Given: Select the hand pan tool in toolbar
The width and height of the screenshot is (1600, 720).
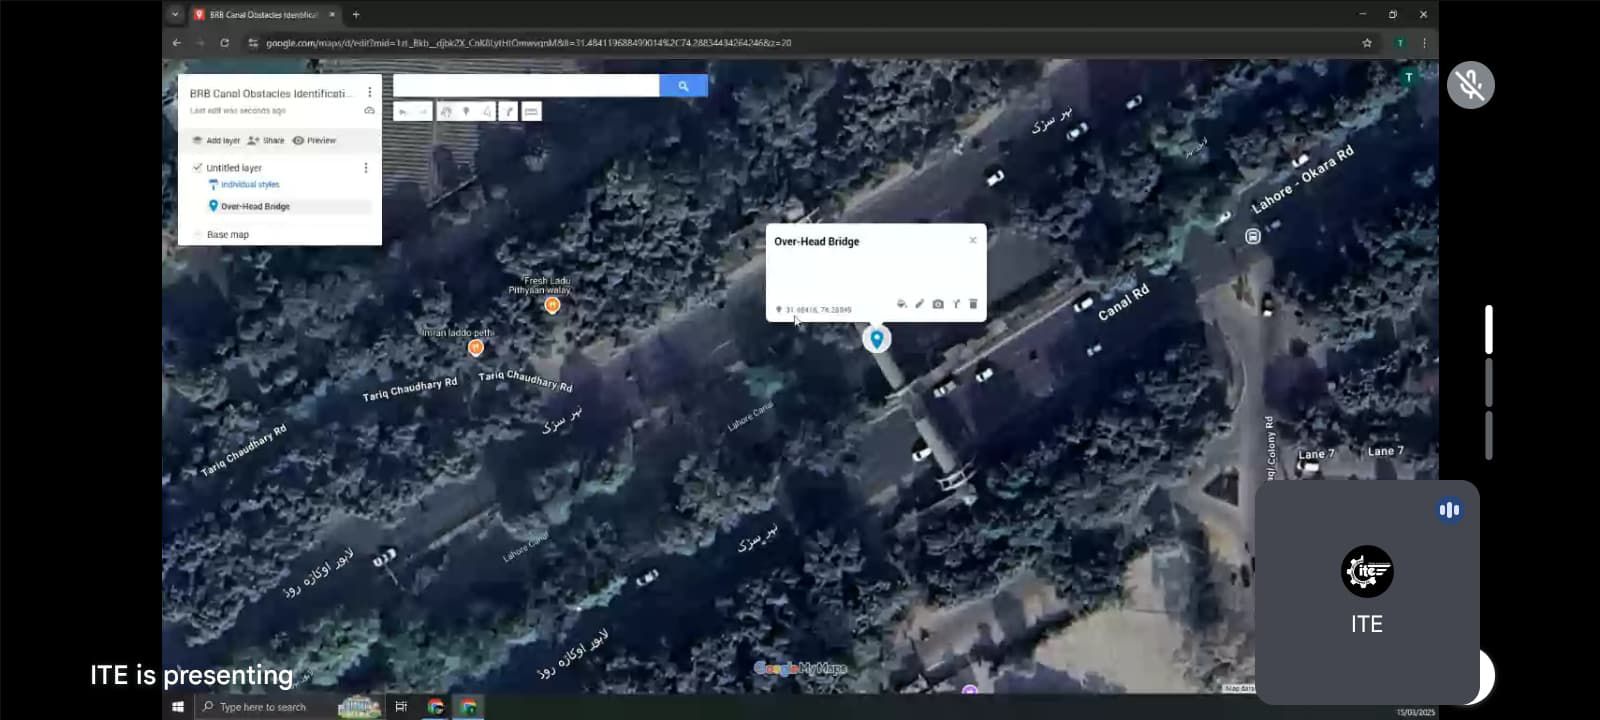Looking at the screenshot, I should [446, 112].
